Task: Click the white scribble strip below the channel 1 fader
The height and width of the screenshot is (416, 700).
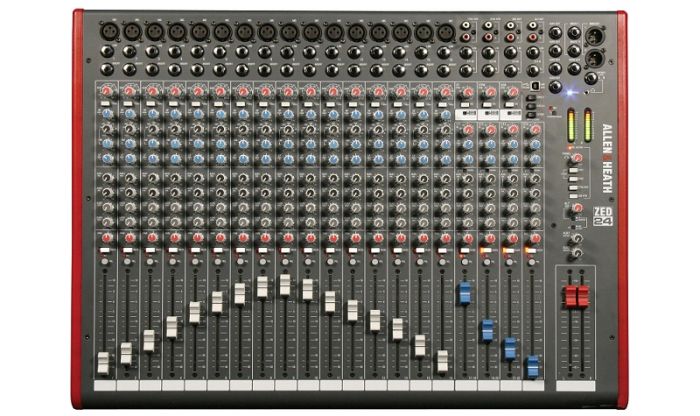Action: (x=105, y=386)
